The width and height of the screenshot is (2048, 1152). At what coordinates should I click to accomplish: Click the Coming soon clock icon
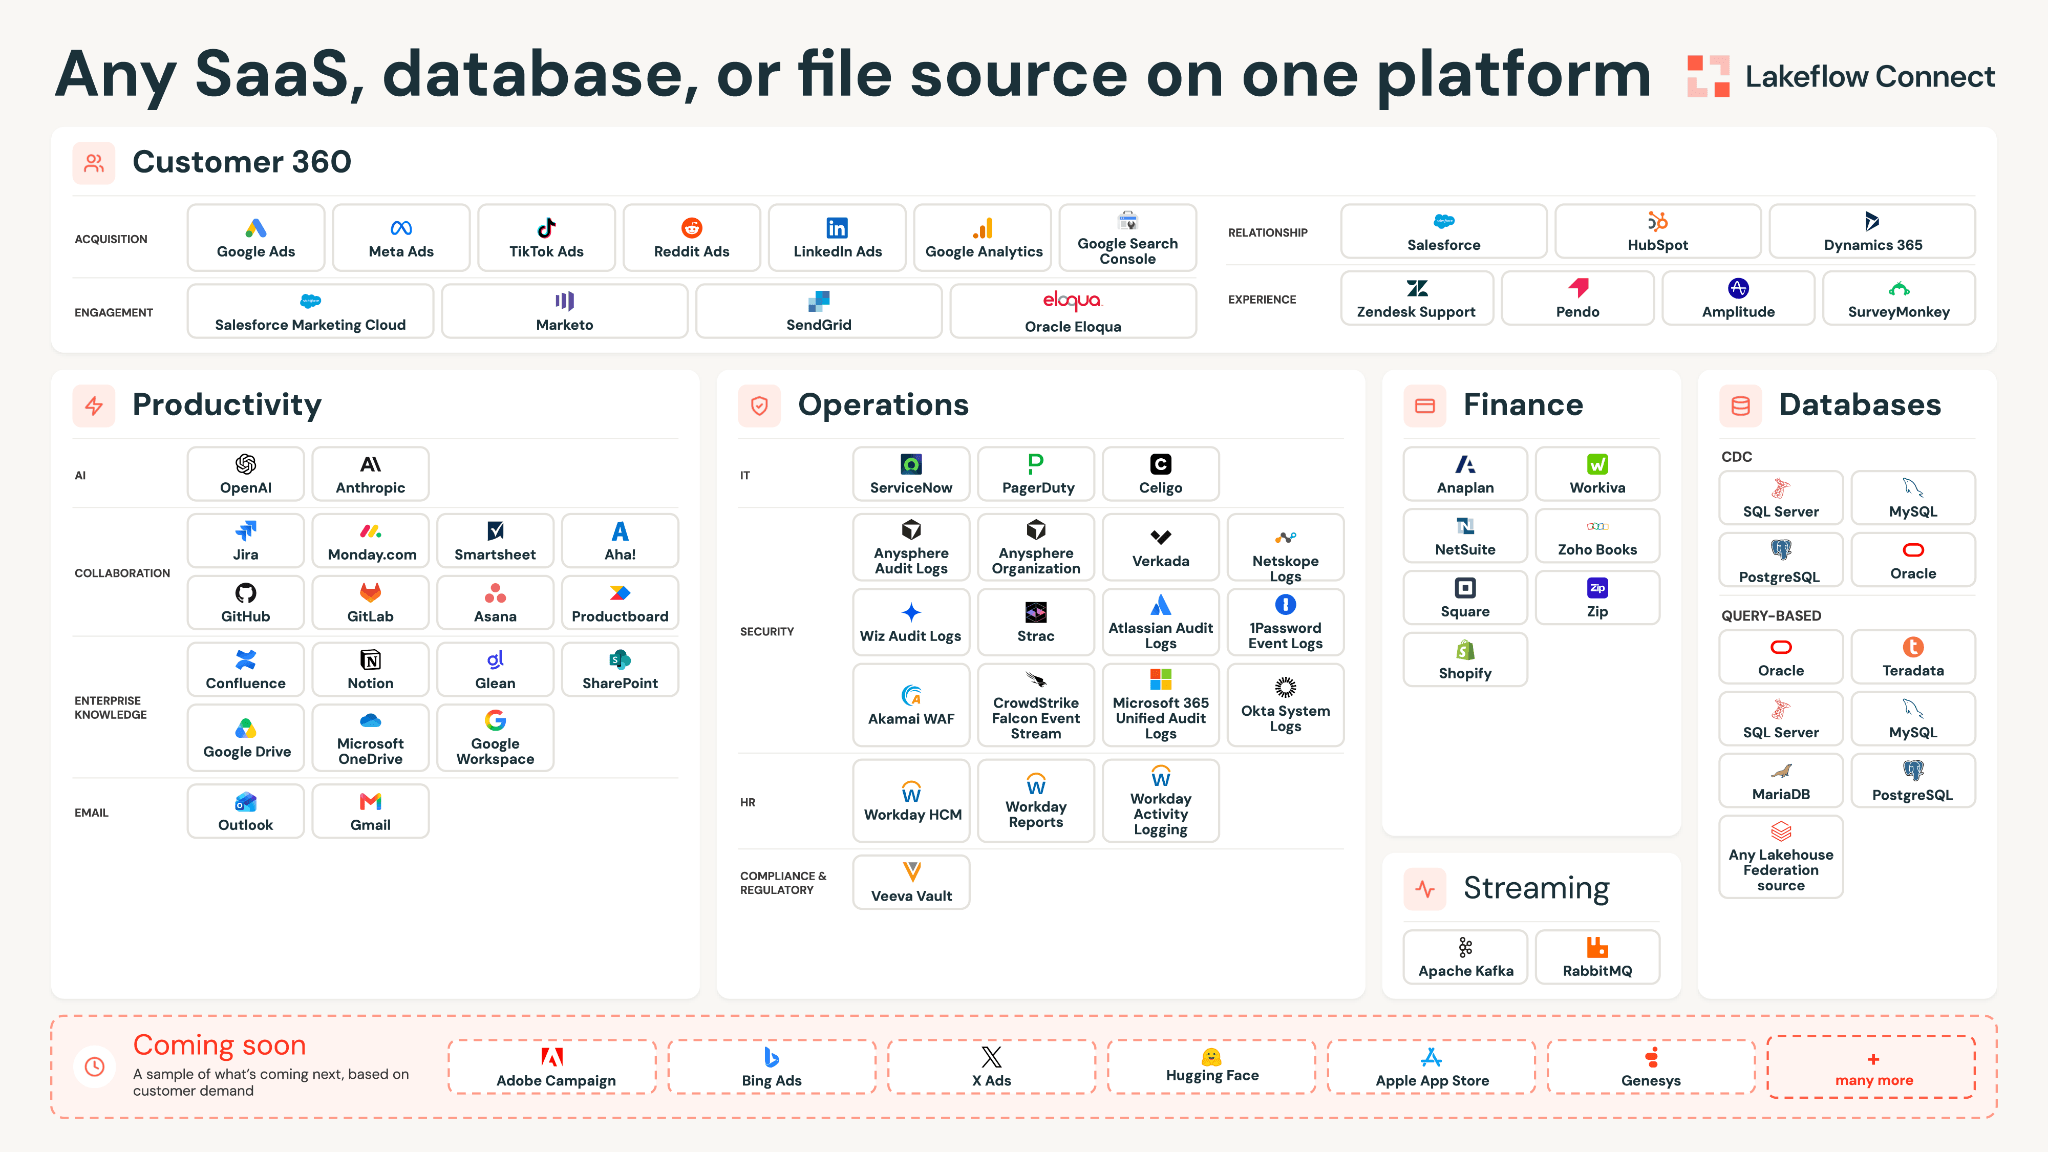point(94,1067)
